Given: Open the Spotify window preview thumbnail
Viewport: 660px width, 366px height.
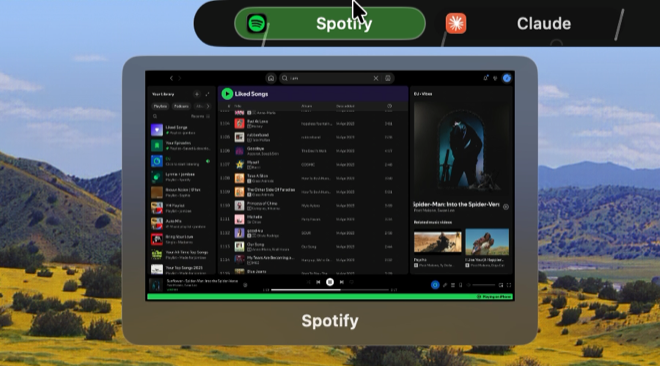Looking at the screenshot, I should tap(330, 186).
